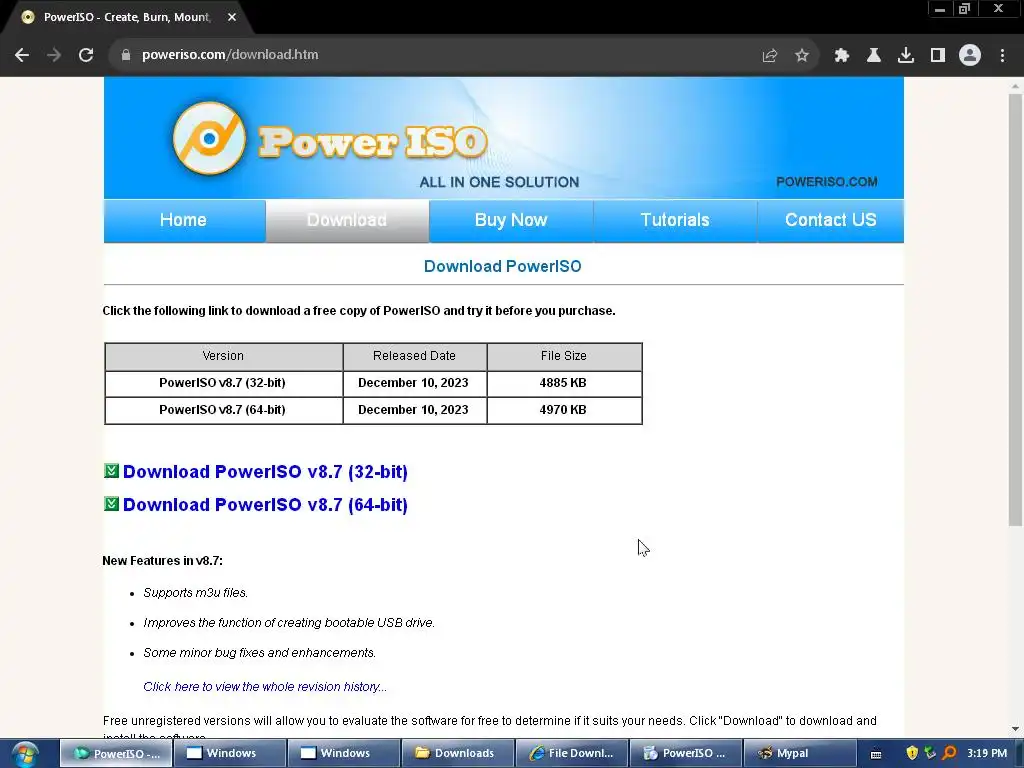Reload the PowerISO download page
This screenshot has width=1024, height=768.
(86, 55)
